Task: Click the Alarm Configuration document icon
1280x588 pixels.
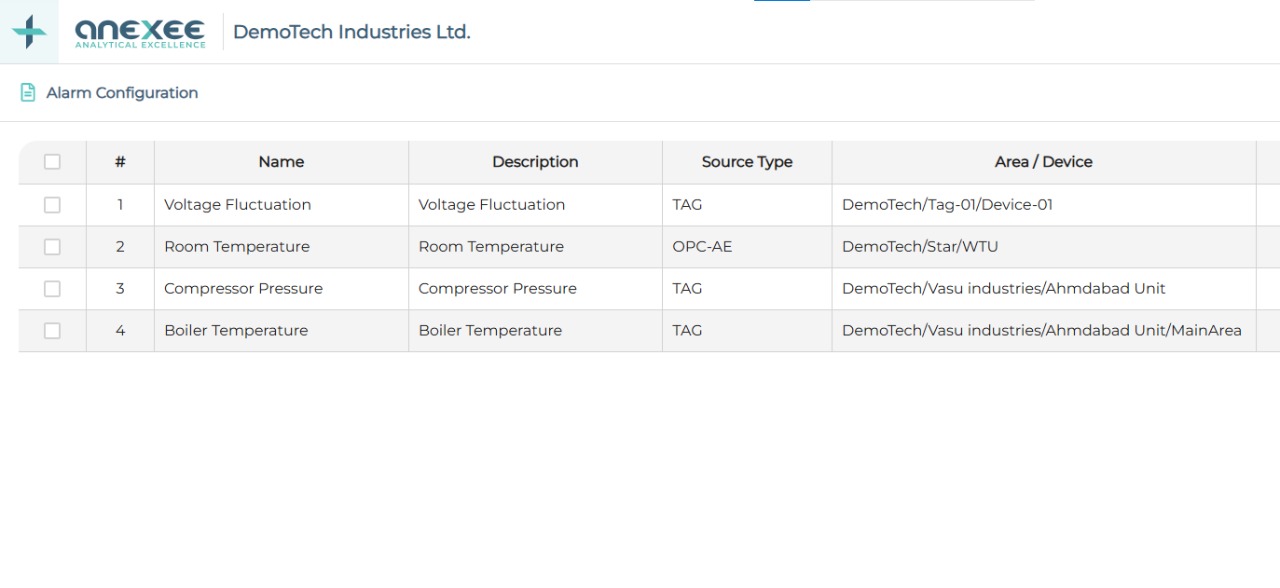Action: [x=28, y=93]
